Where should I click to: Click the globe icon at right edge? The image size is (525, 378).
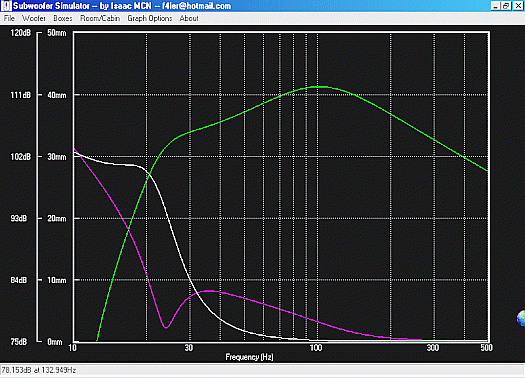tap(521, 318)
